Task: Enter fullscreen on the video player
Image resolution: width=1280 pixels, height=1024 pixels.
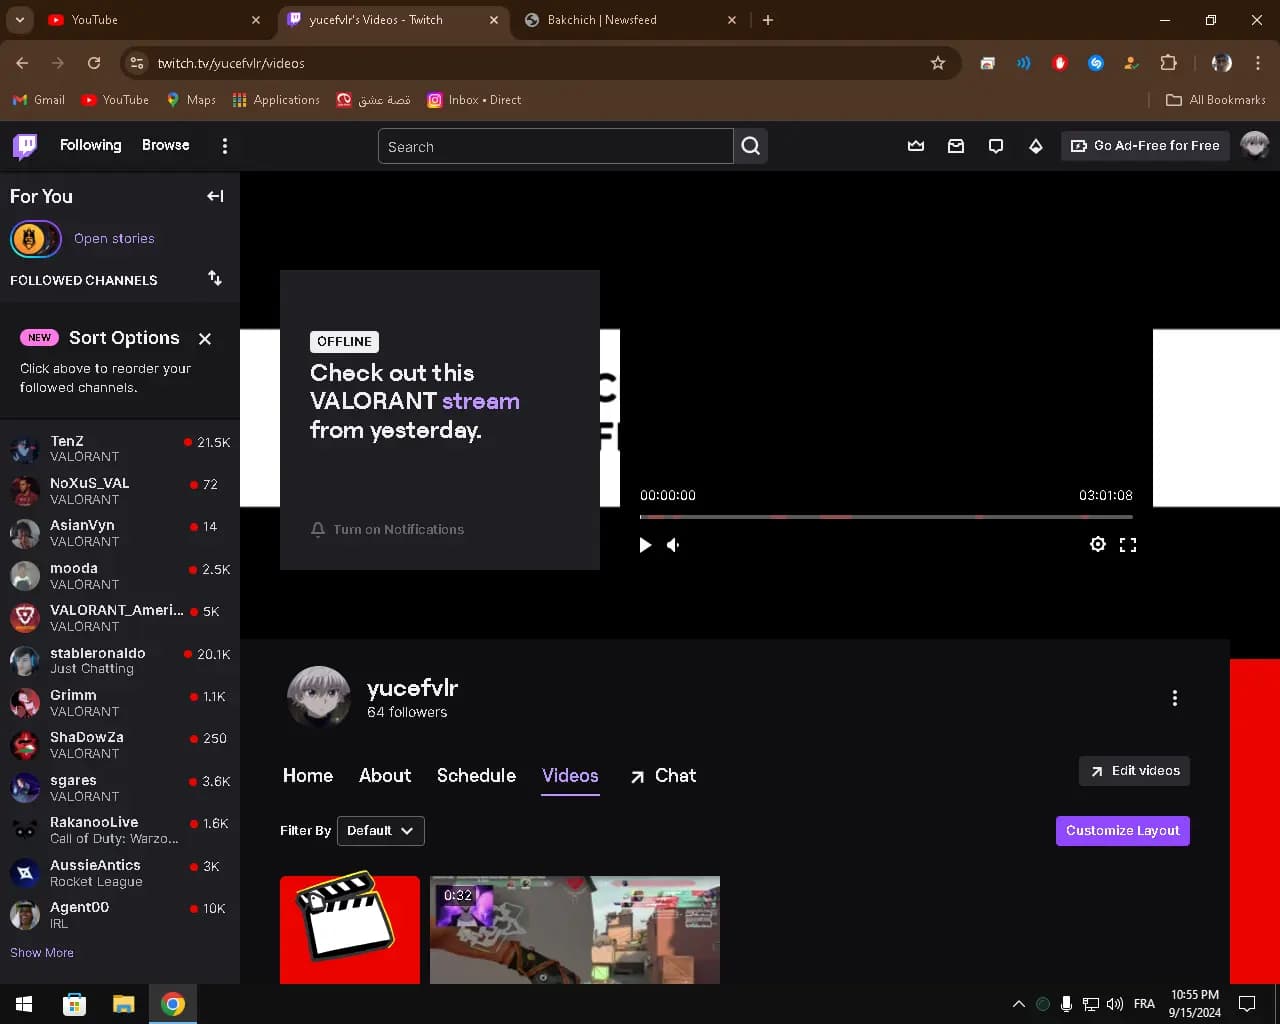Action: tap(1128, 544)
